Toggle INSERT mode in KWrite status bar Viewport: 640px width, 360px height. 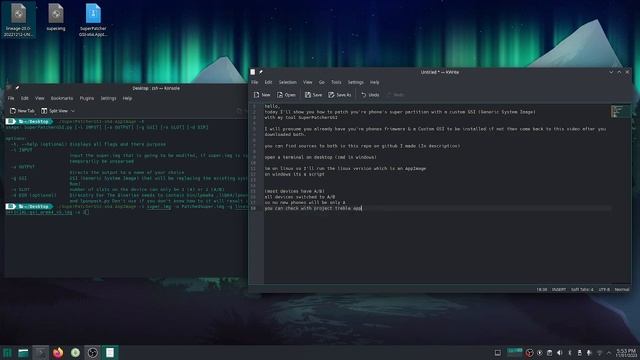point(559,289)
